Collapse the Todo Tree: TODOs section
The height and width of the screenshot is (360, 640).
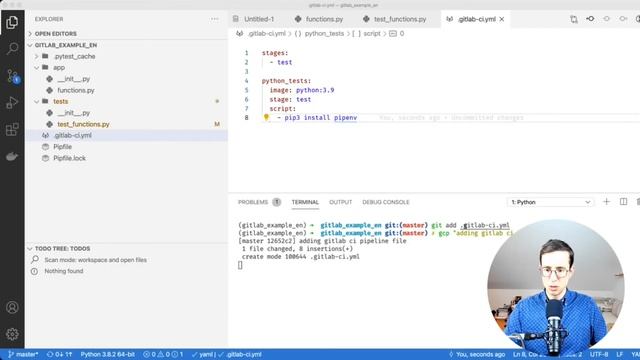[x=127, y=249]
